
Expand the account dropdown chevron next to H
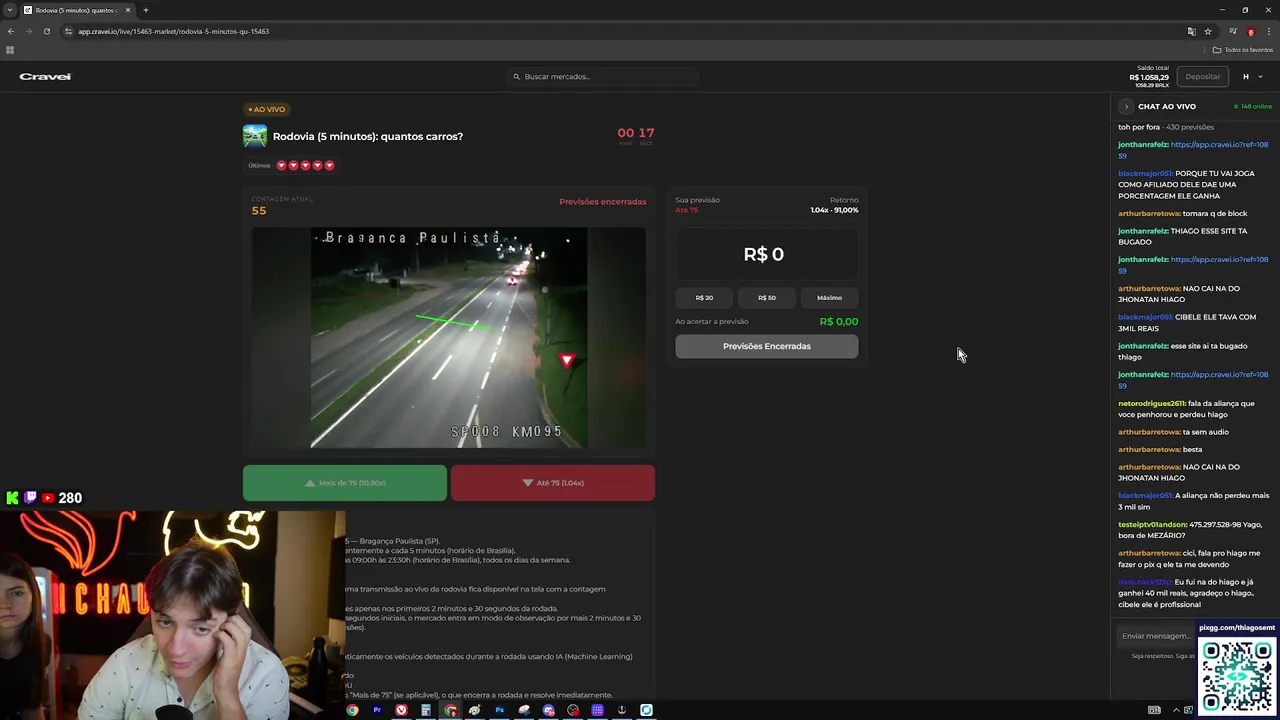[x=1260, y=77]
